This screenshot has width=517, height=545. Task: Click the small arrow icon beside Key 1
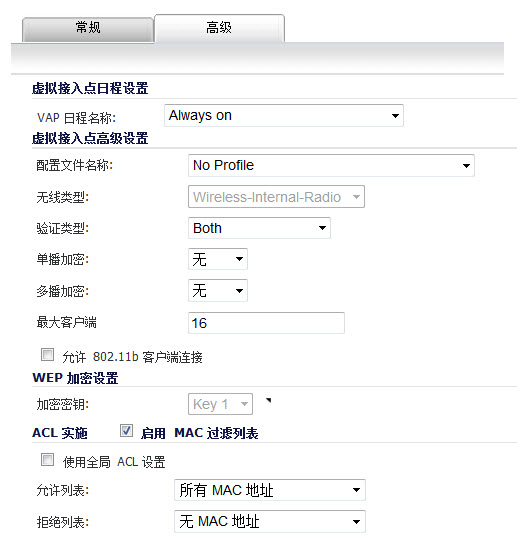[x=268, y=400]
